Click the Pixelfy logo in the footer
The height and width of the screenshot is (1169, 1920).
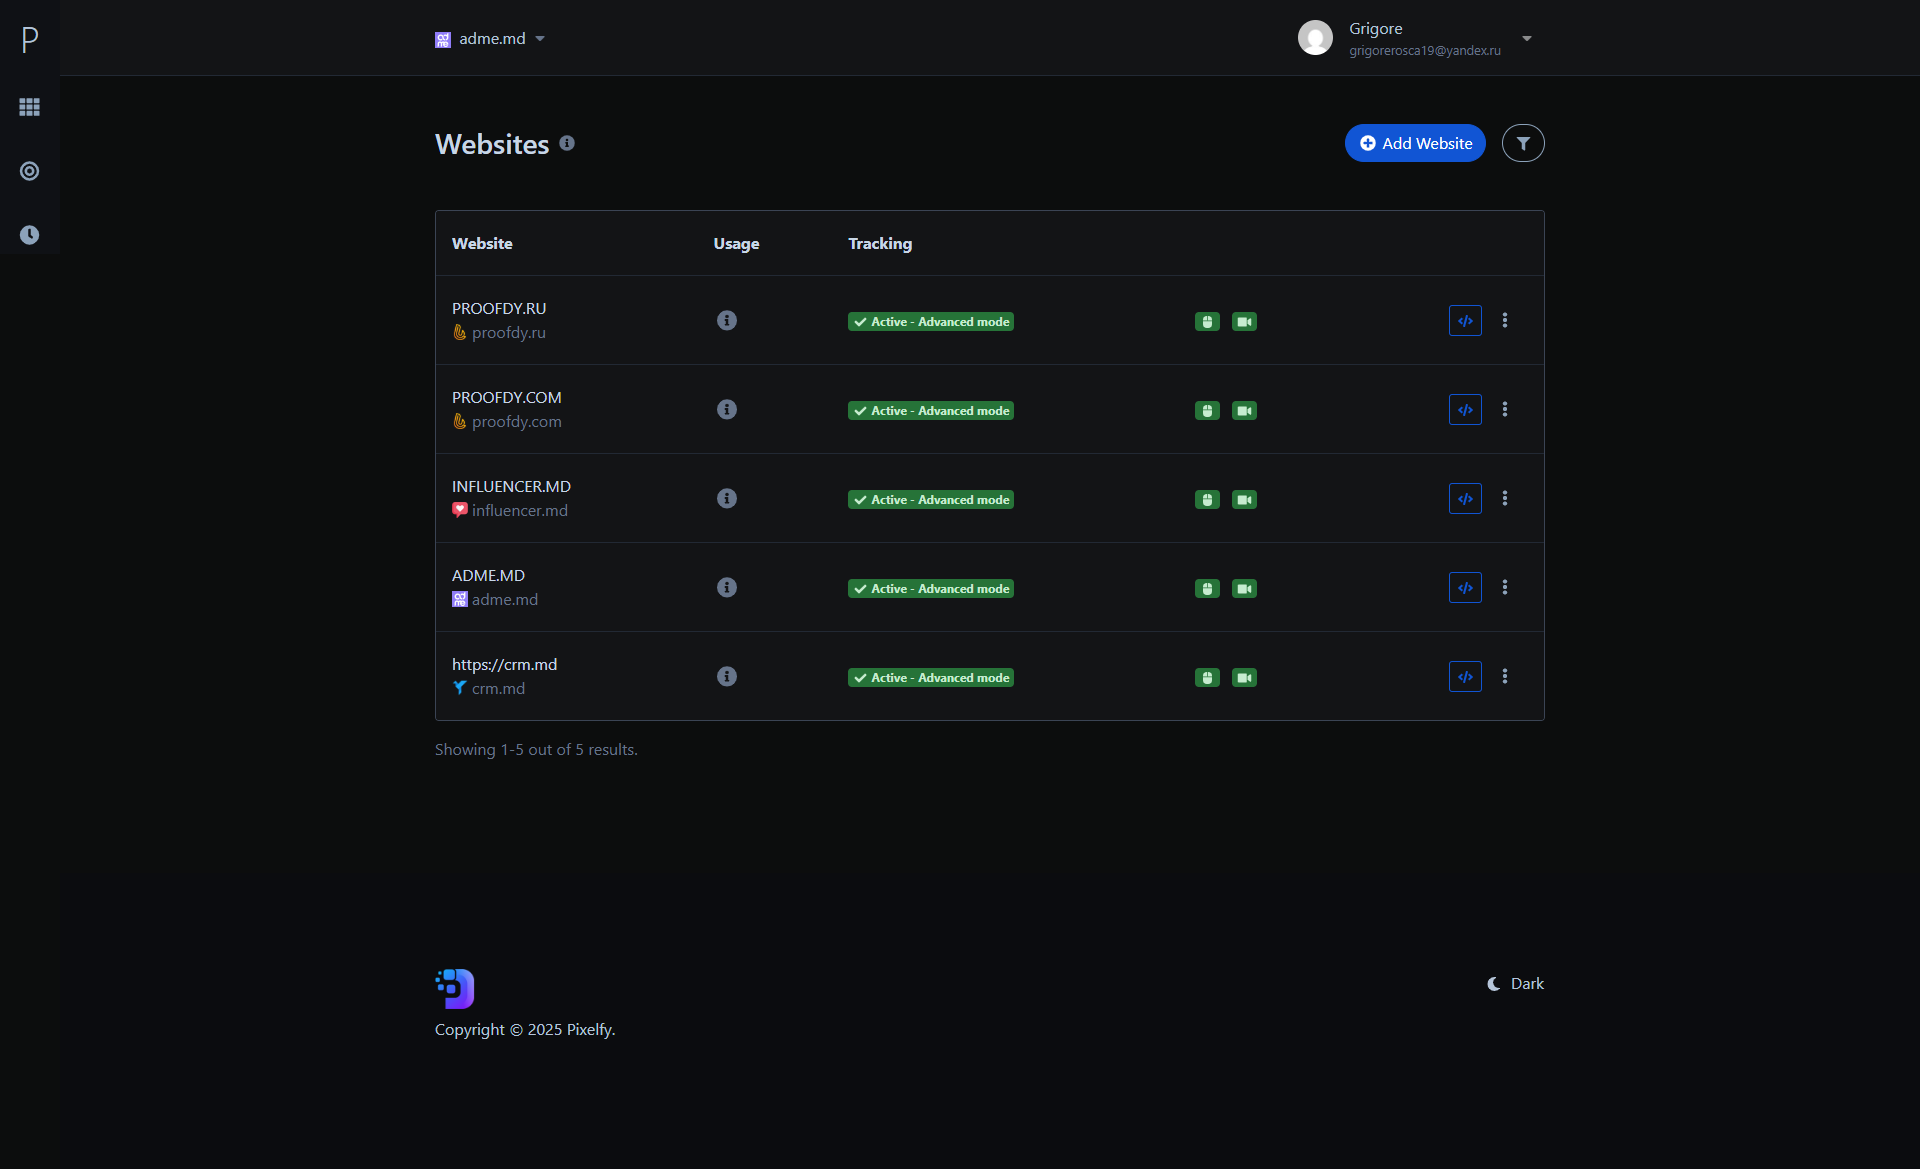[455, 988]
